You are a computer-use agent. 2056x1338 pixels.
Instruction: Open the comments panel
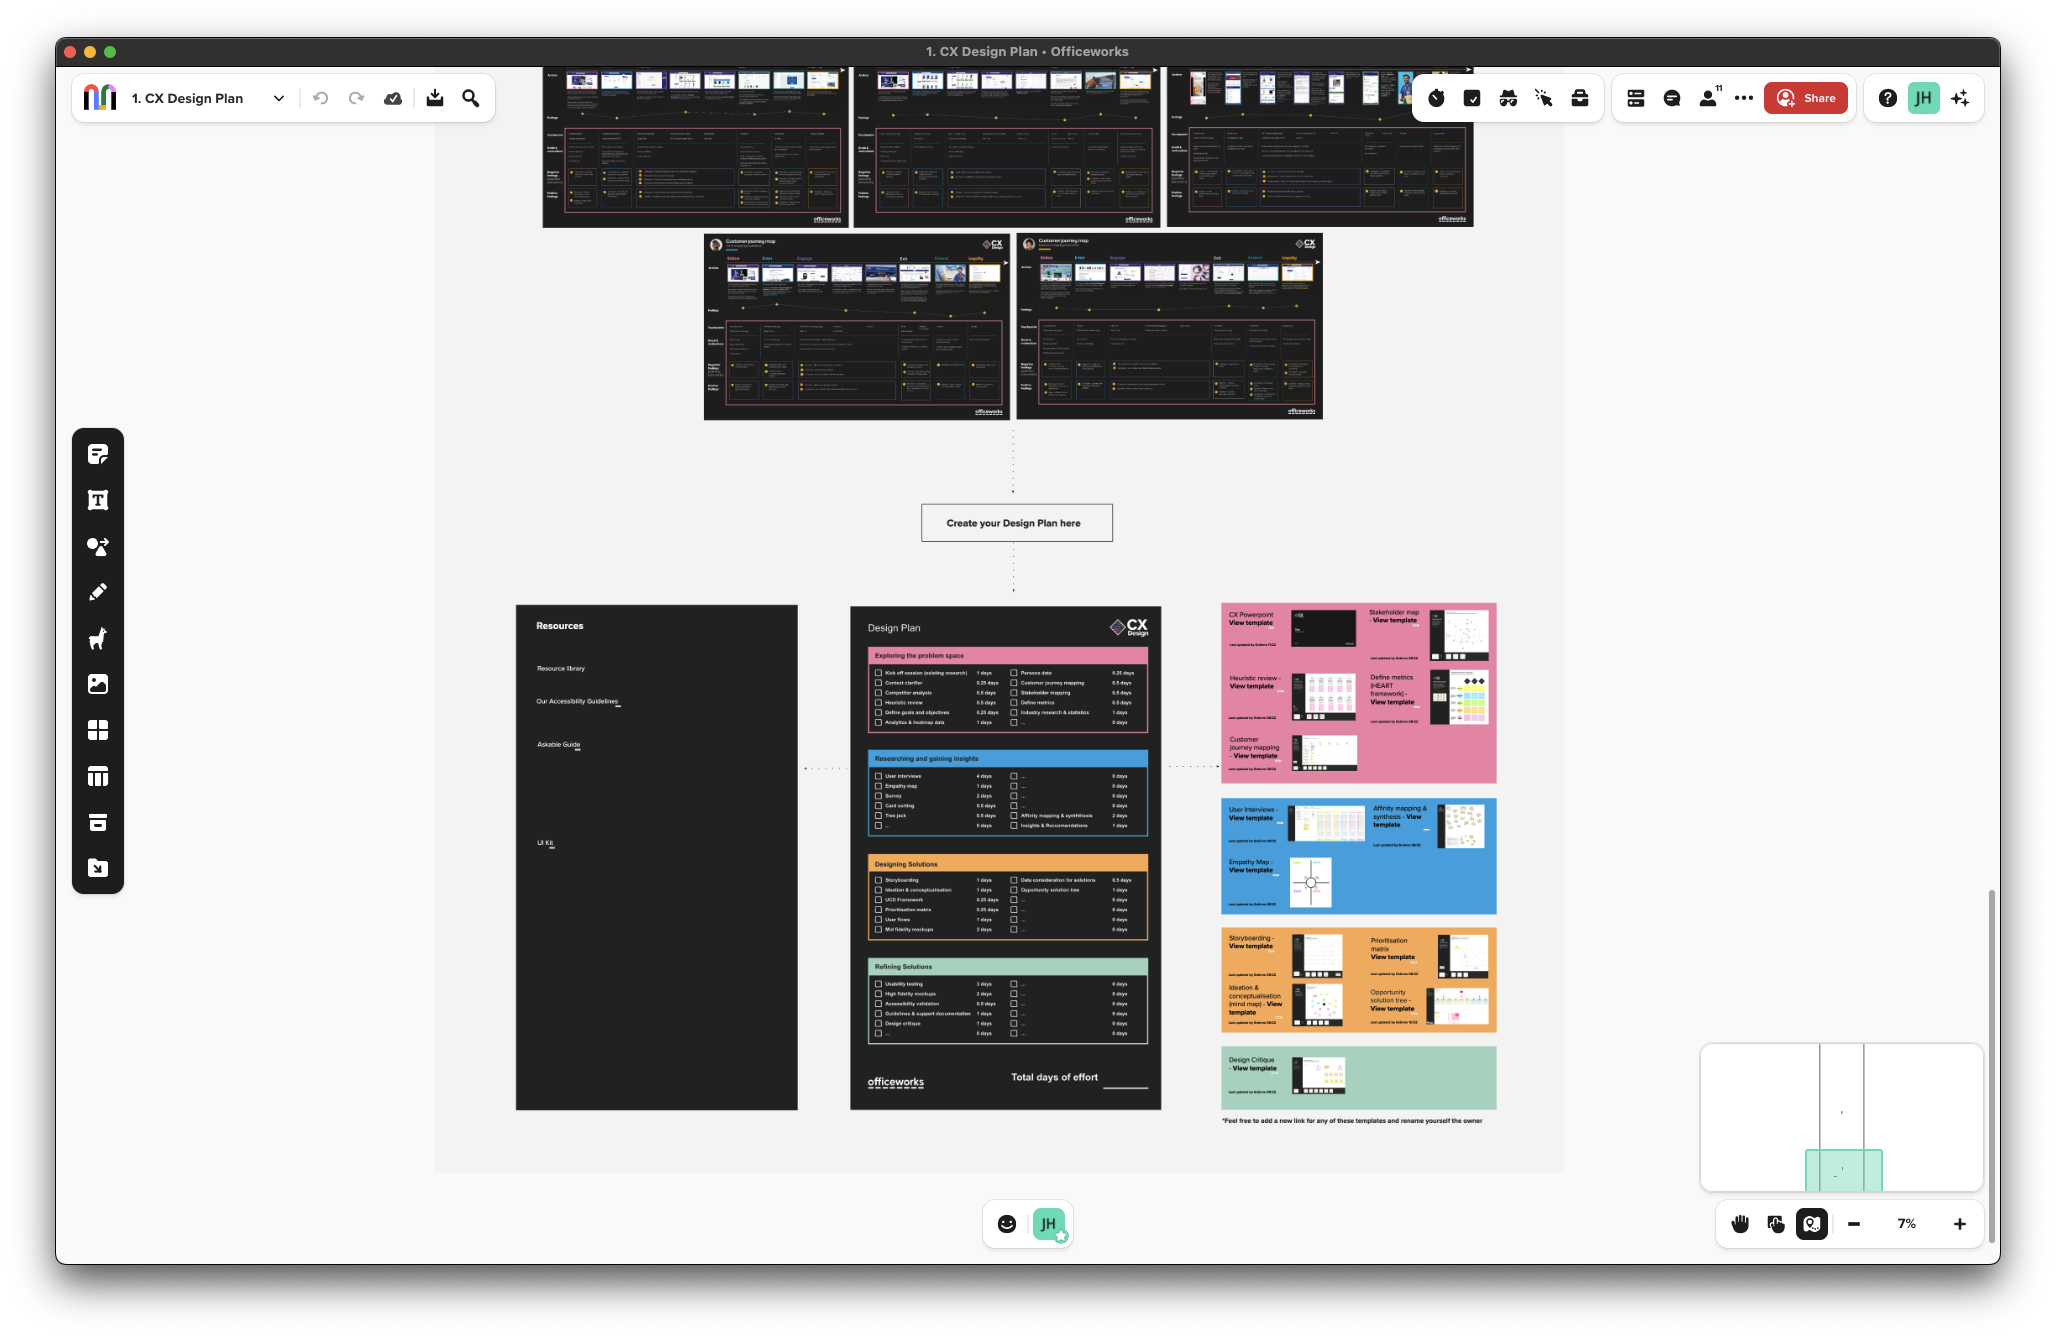[1672, 98]
